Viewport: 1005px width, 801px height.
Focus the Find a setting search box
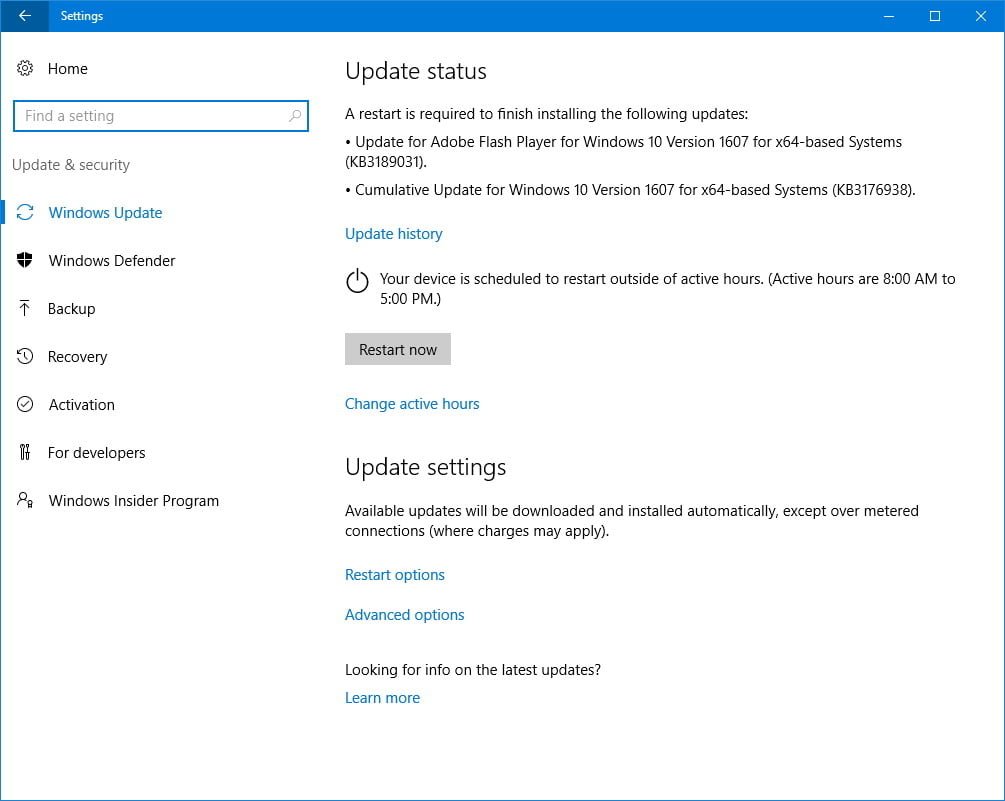(150, 116)
